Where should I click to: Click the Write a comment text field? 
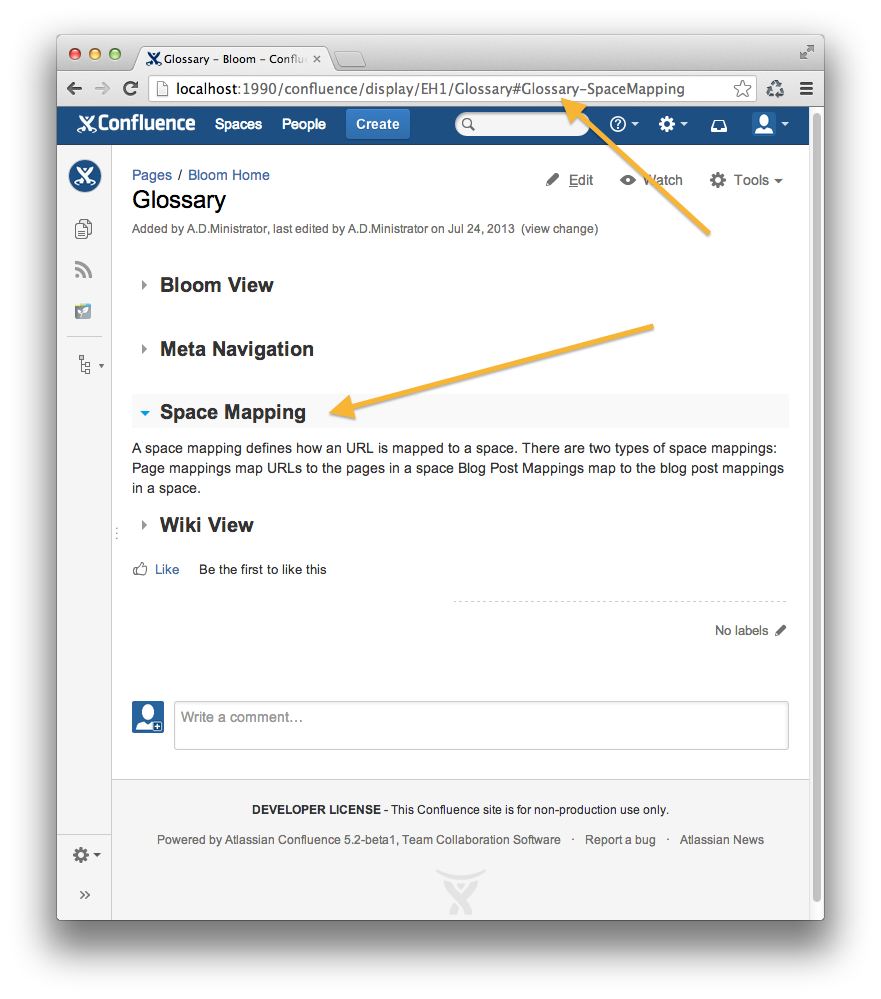(x=480, y=725)
